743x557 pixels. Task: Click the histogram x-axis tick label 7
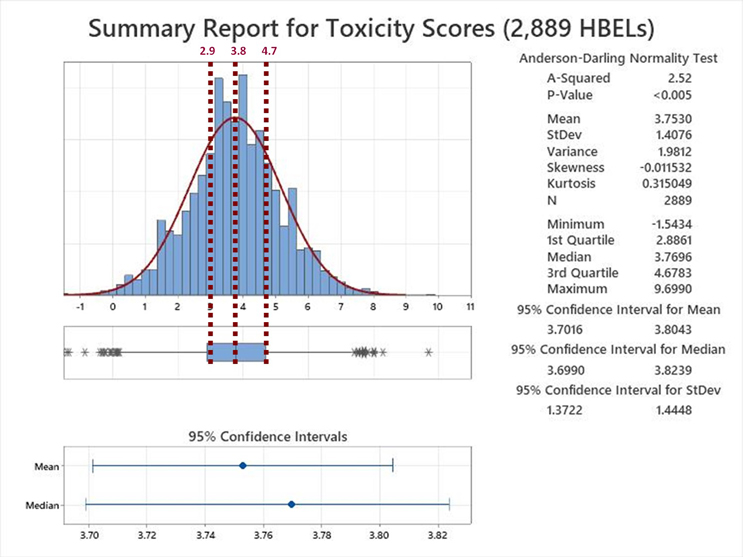pos(341,307)
